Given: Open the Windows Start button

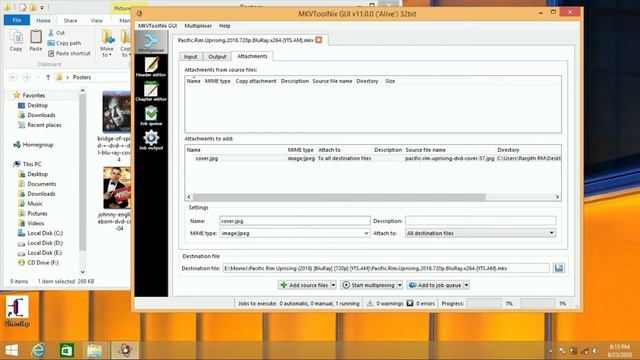Looking at the screenshot, I should pyautogui.click(x=11, y=350).
